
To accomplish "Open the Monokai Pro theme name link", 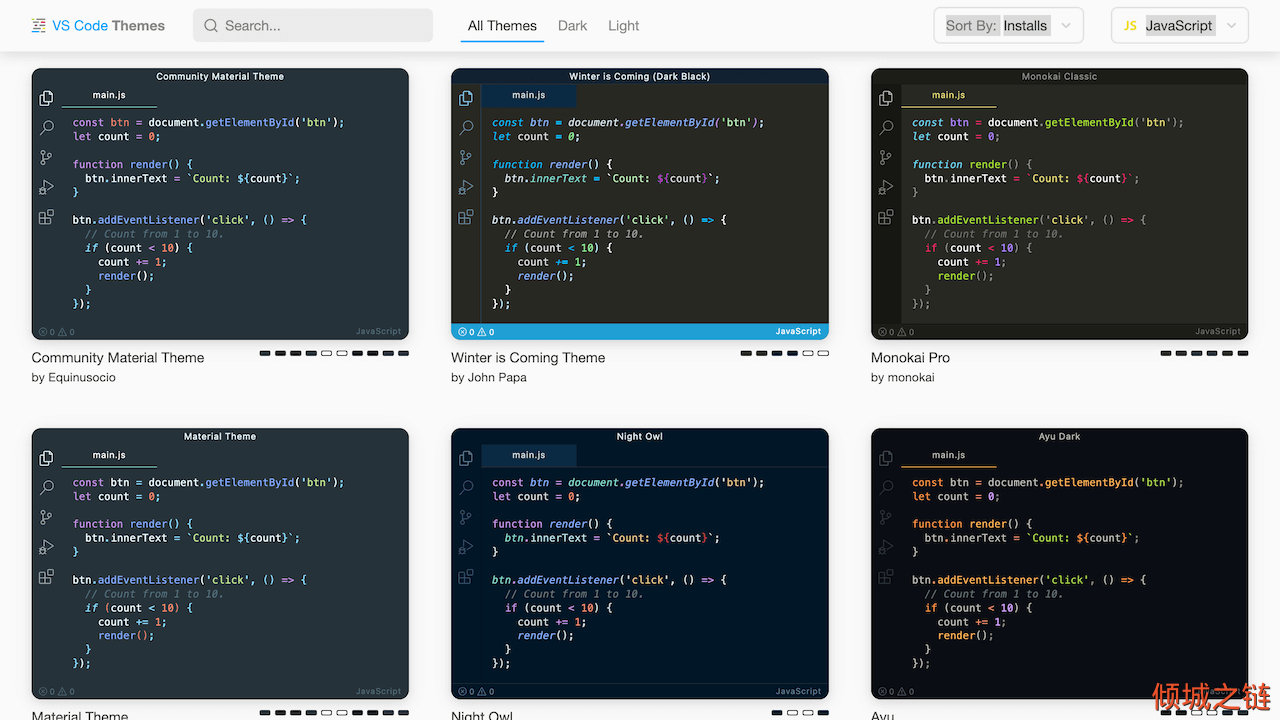I will click(x=910, y=358).
